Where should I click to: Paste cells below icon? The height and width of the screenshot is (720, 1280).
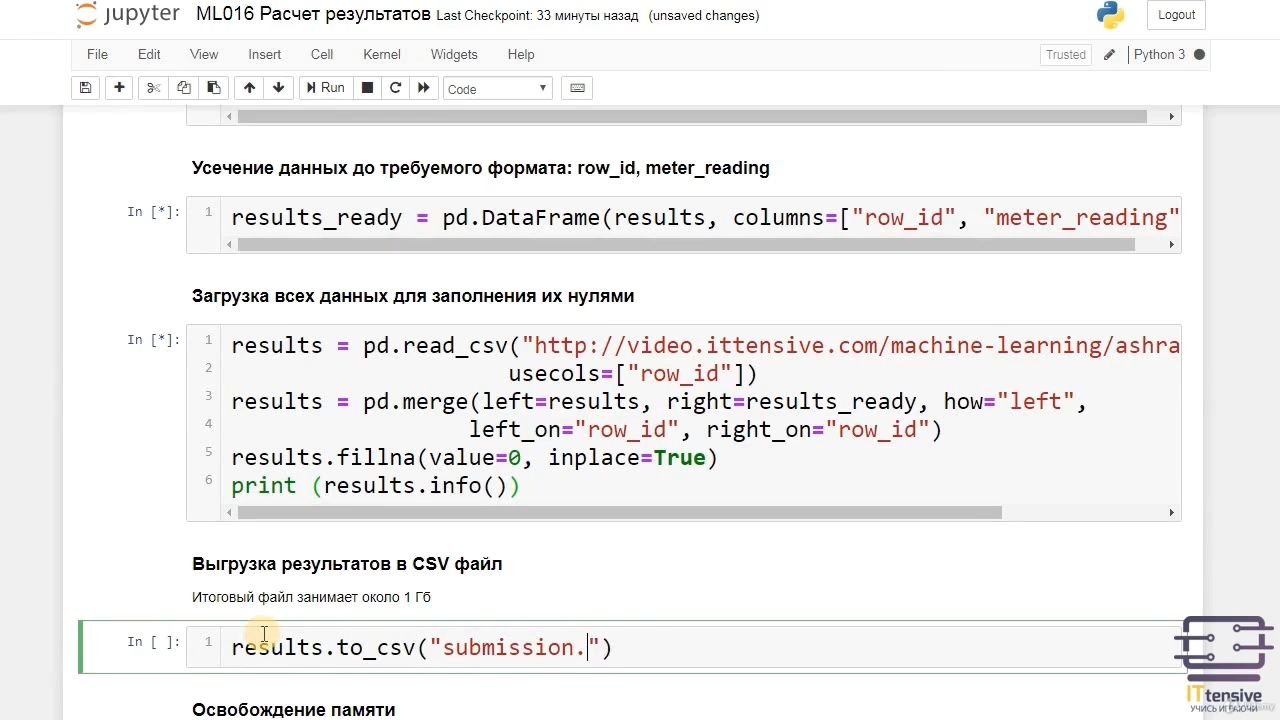click(213, 88)
